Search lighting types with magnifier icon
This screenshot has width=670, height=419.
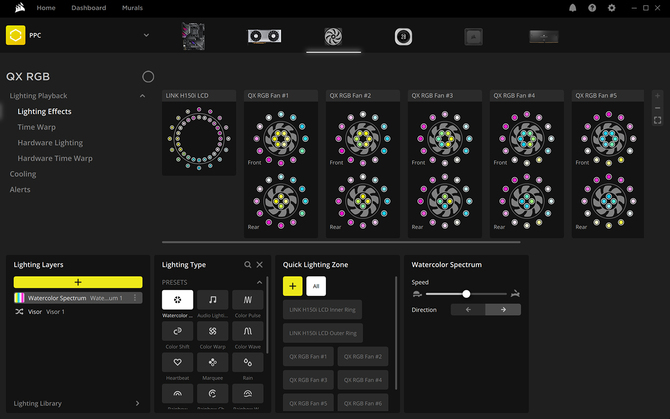tap(247, 265)
